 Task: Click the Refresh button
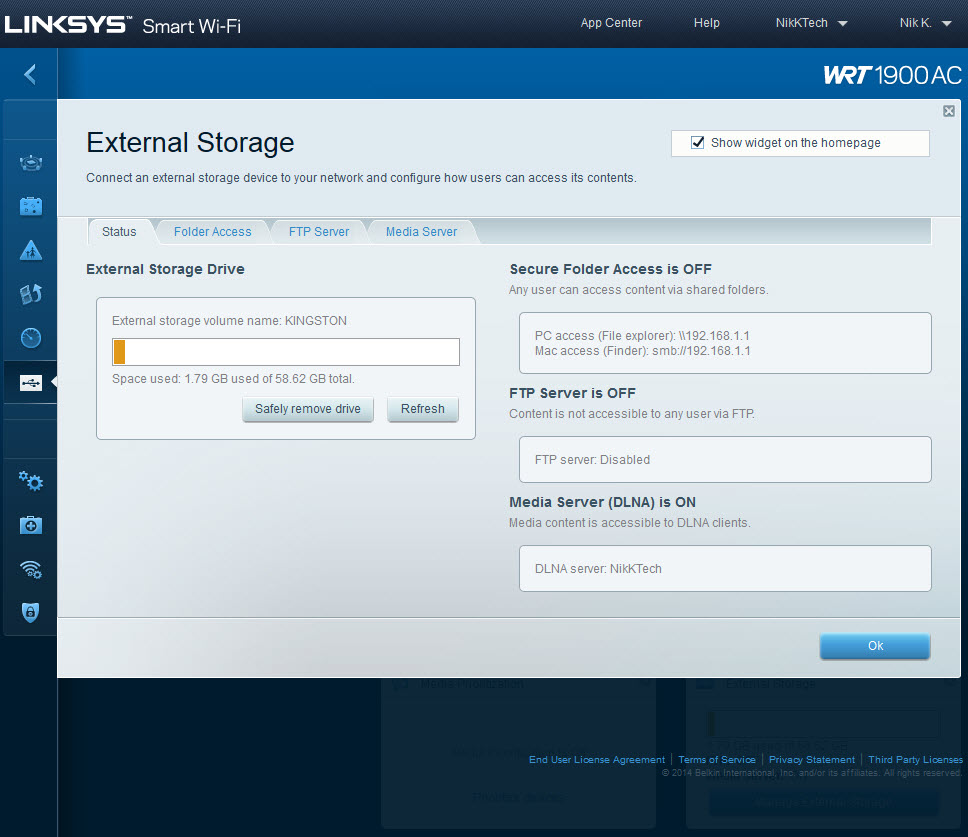[423, 409]
